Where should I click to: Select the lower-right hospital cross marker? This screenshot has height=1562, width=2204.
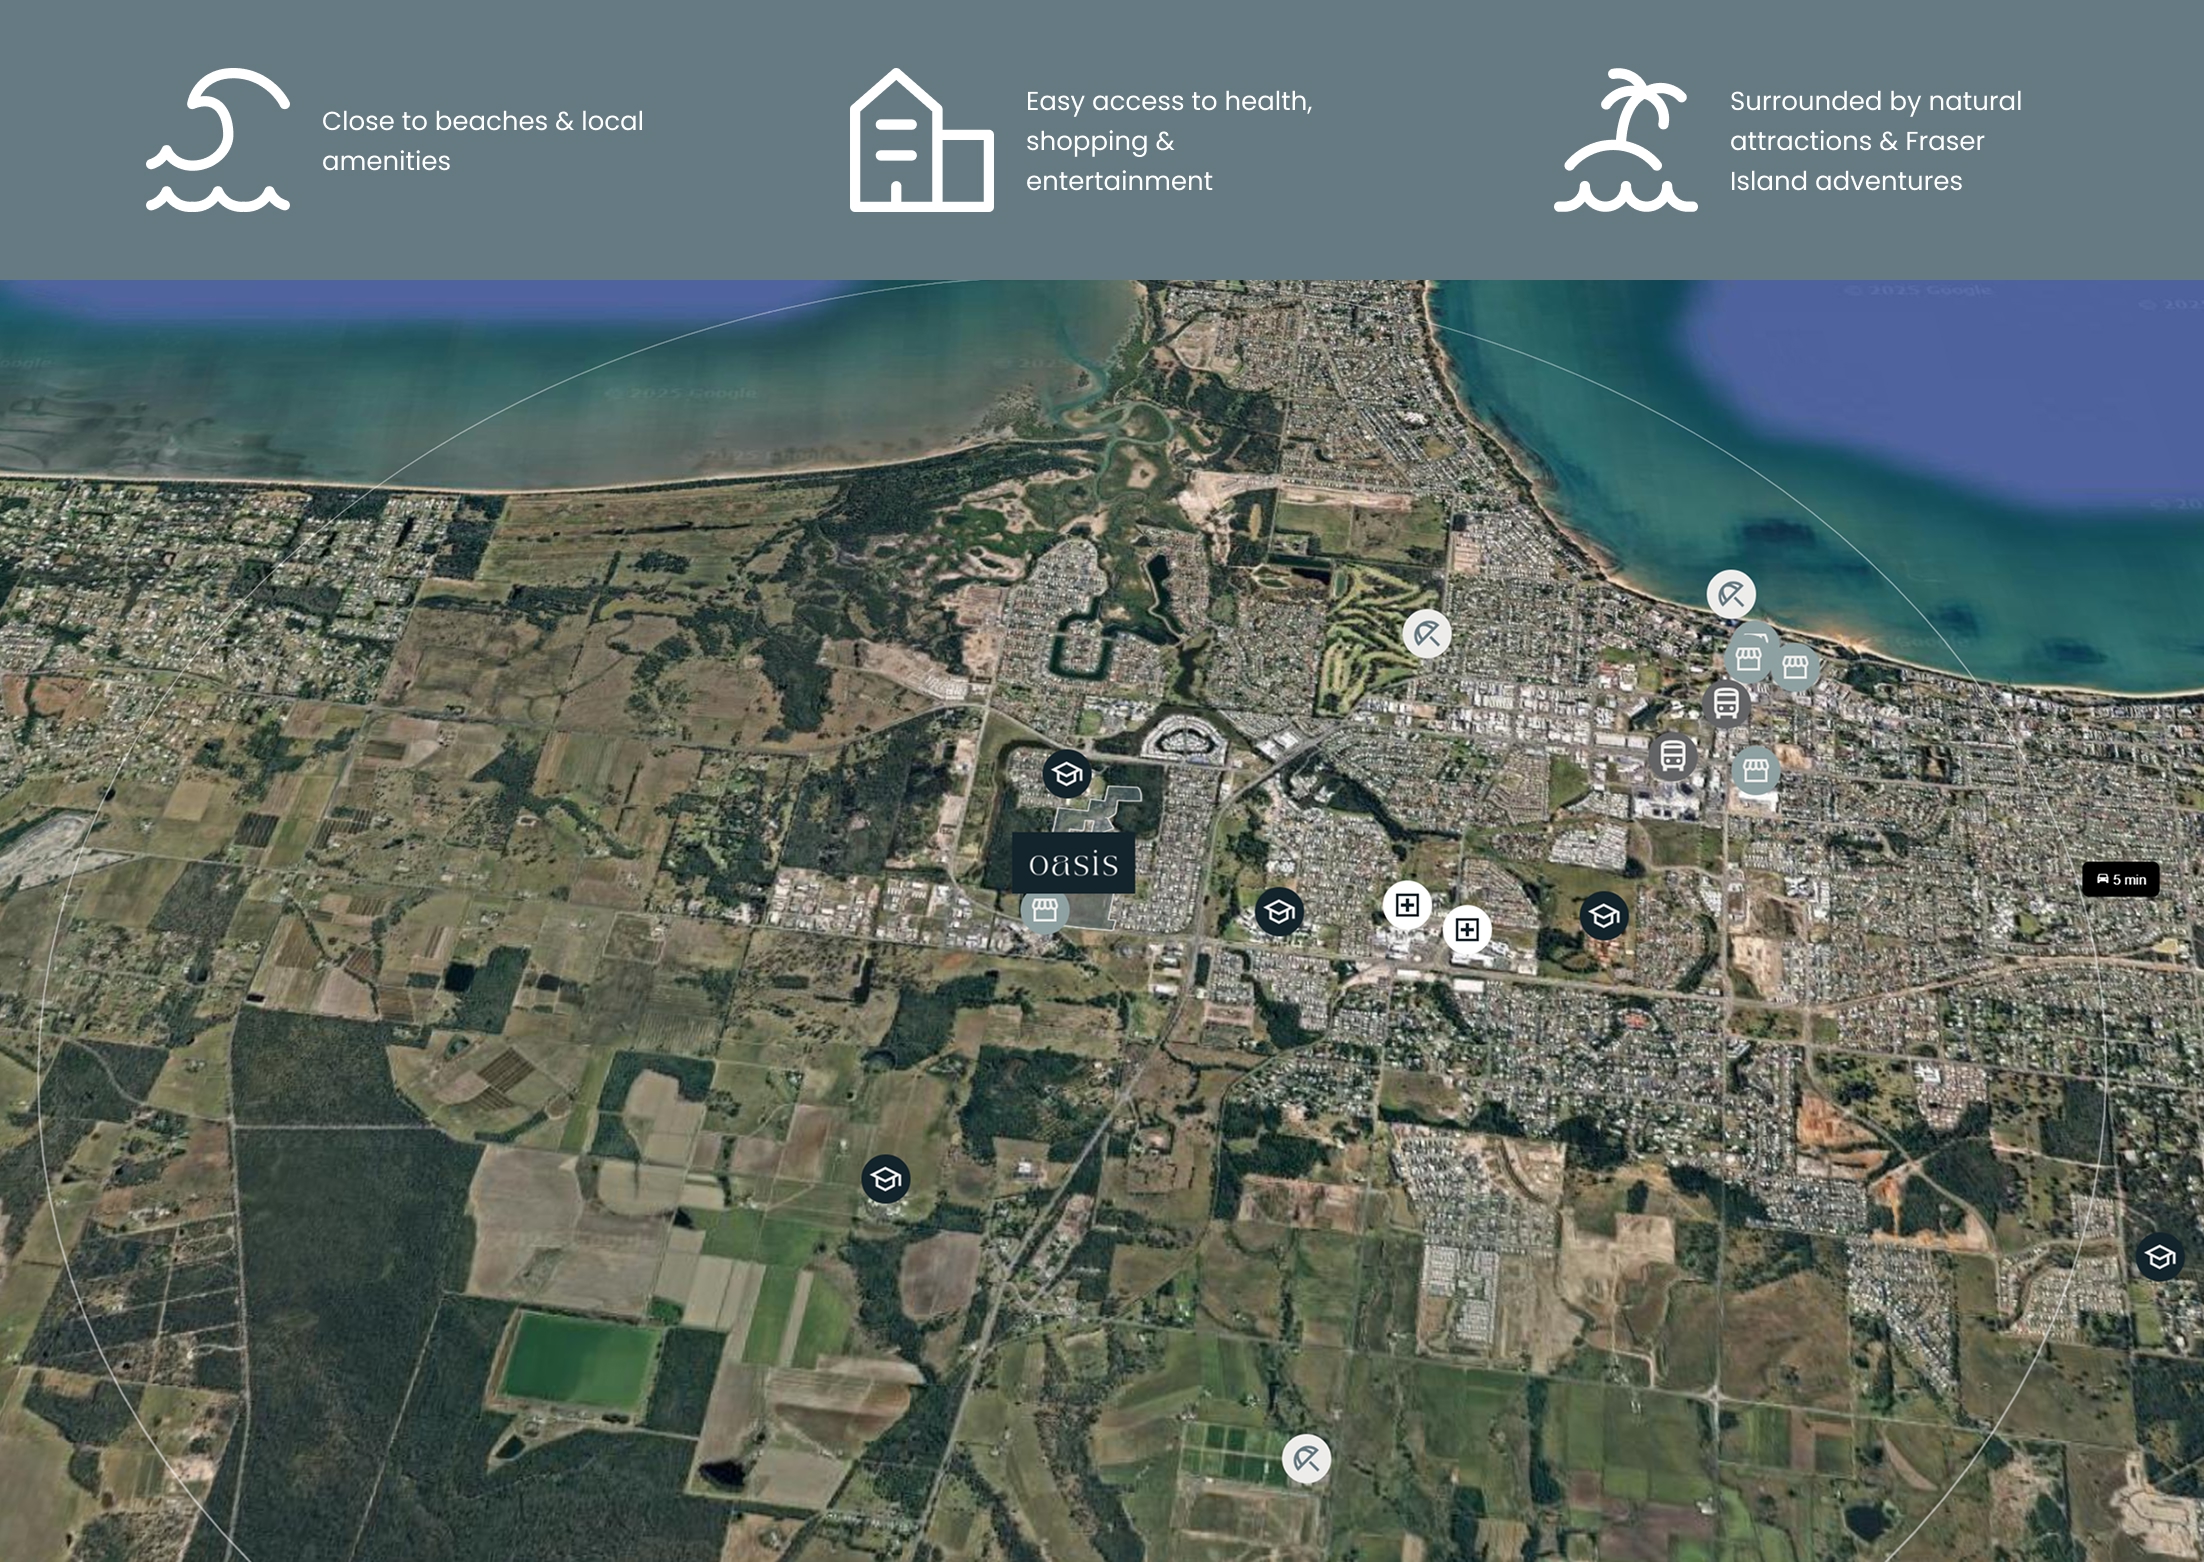pyautogui.click(x=1467, y=930)
